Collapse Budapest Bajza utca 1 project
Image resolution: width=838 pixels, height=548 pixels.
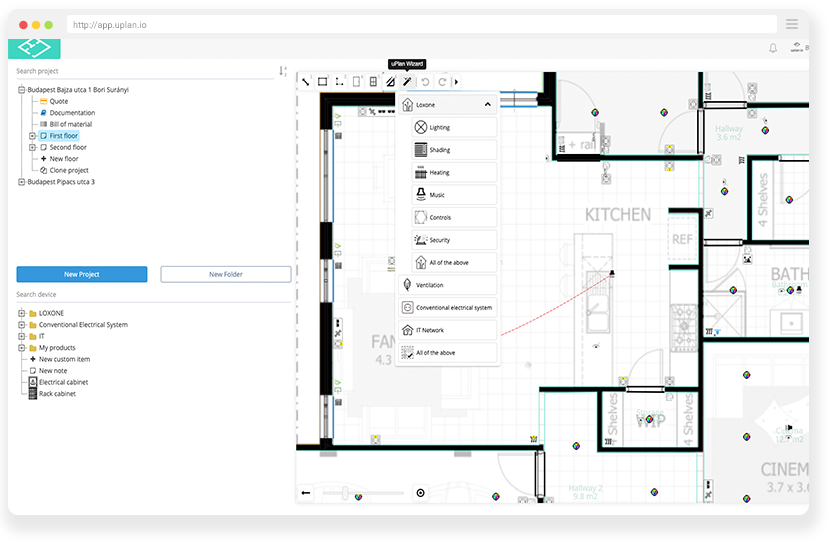pos(21,90)
